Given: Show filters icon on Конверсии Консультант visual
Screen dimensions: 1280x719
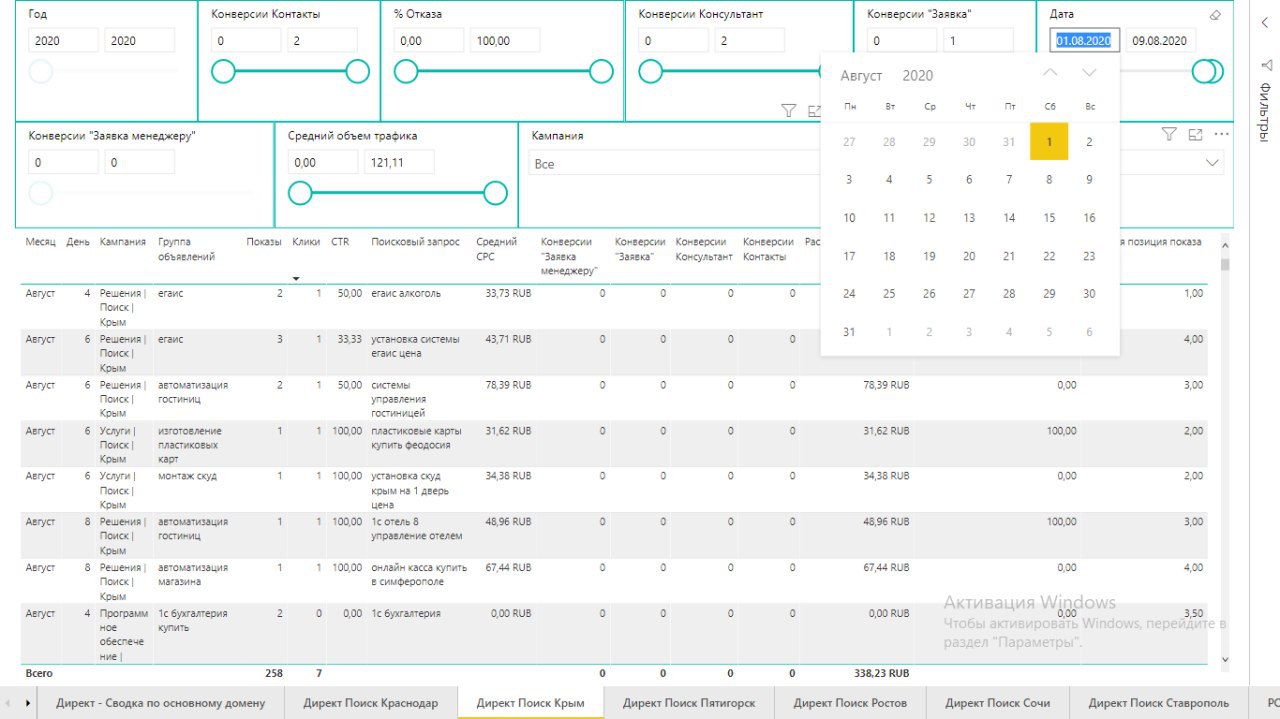Looking at the screenshot, I should tap(788, 110).
